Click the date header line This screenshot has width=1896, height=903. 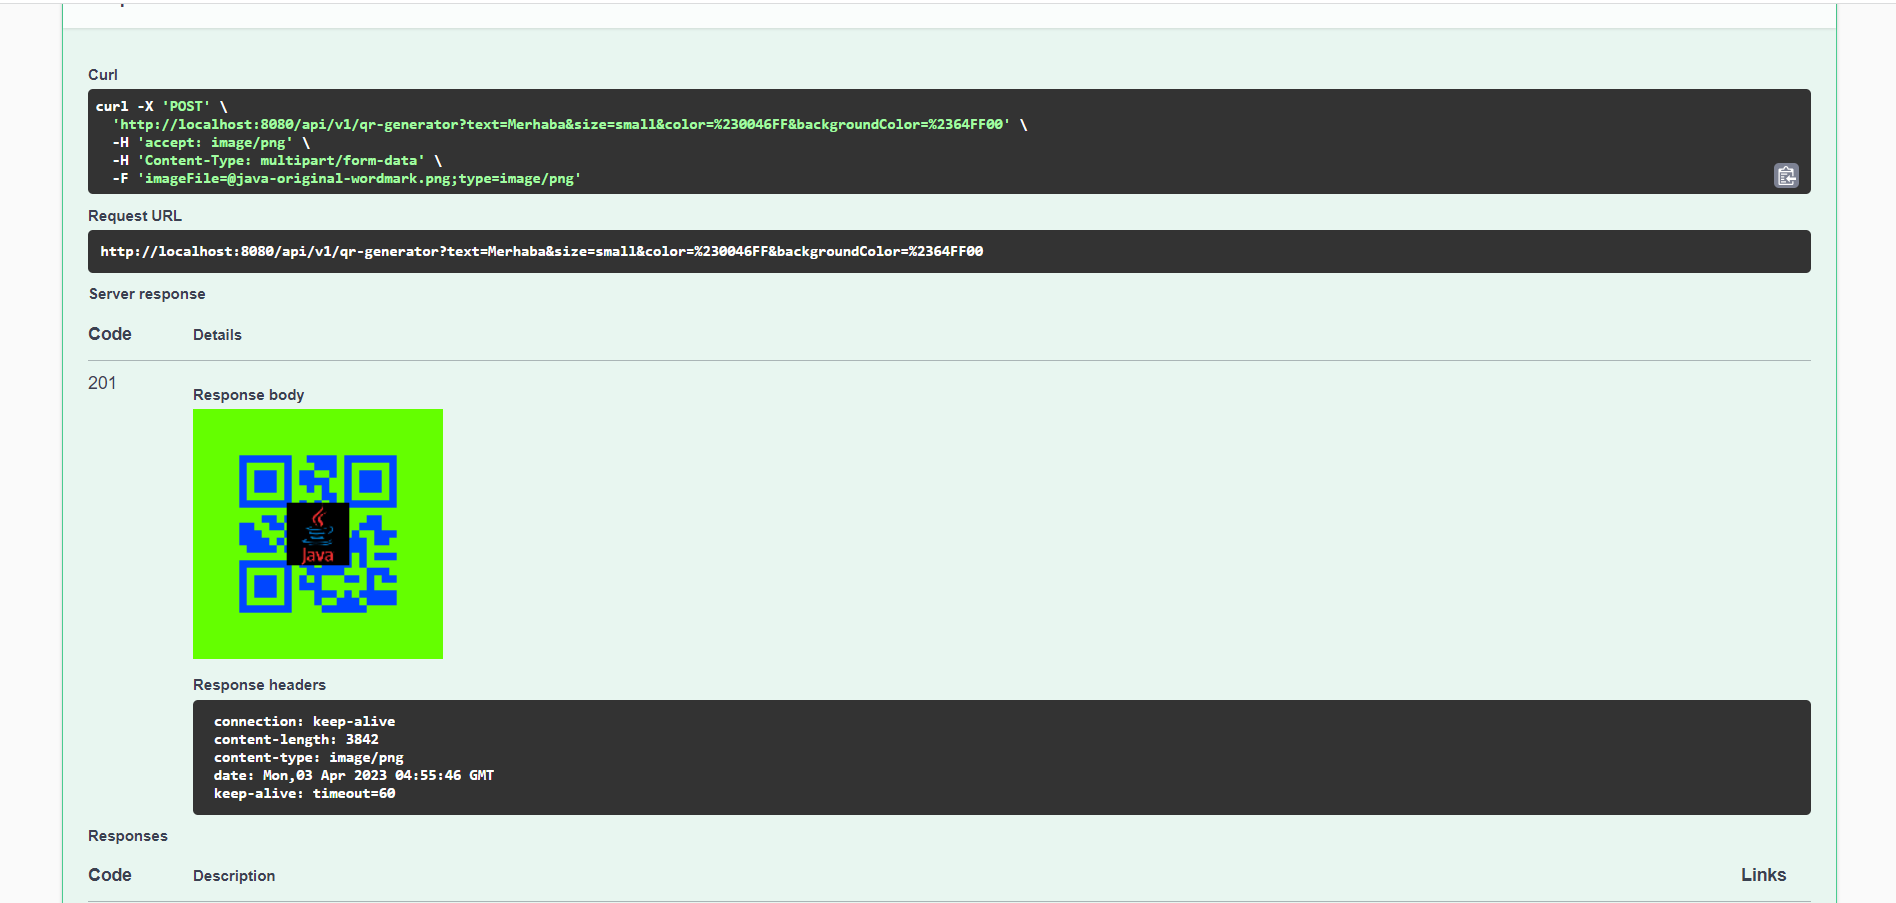tap(354, 776)
